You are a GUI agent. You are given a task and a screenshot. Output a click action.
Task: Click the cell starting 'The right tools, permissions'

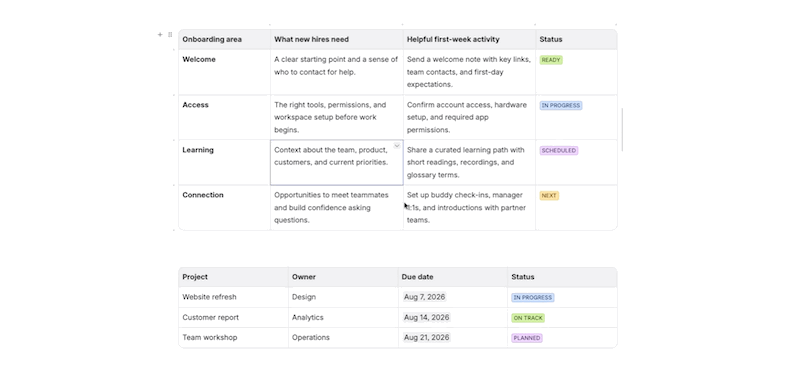[337, 117]
